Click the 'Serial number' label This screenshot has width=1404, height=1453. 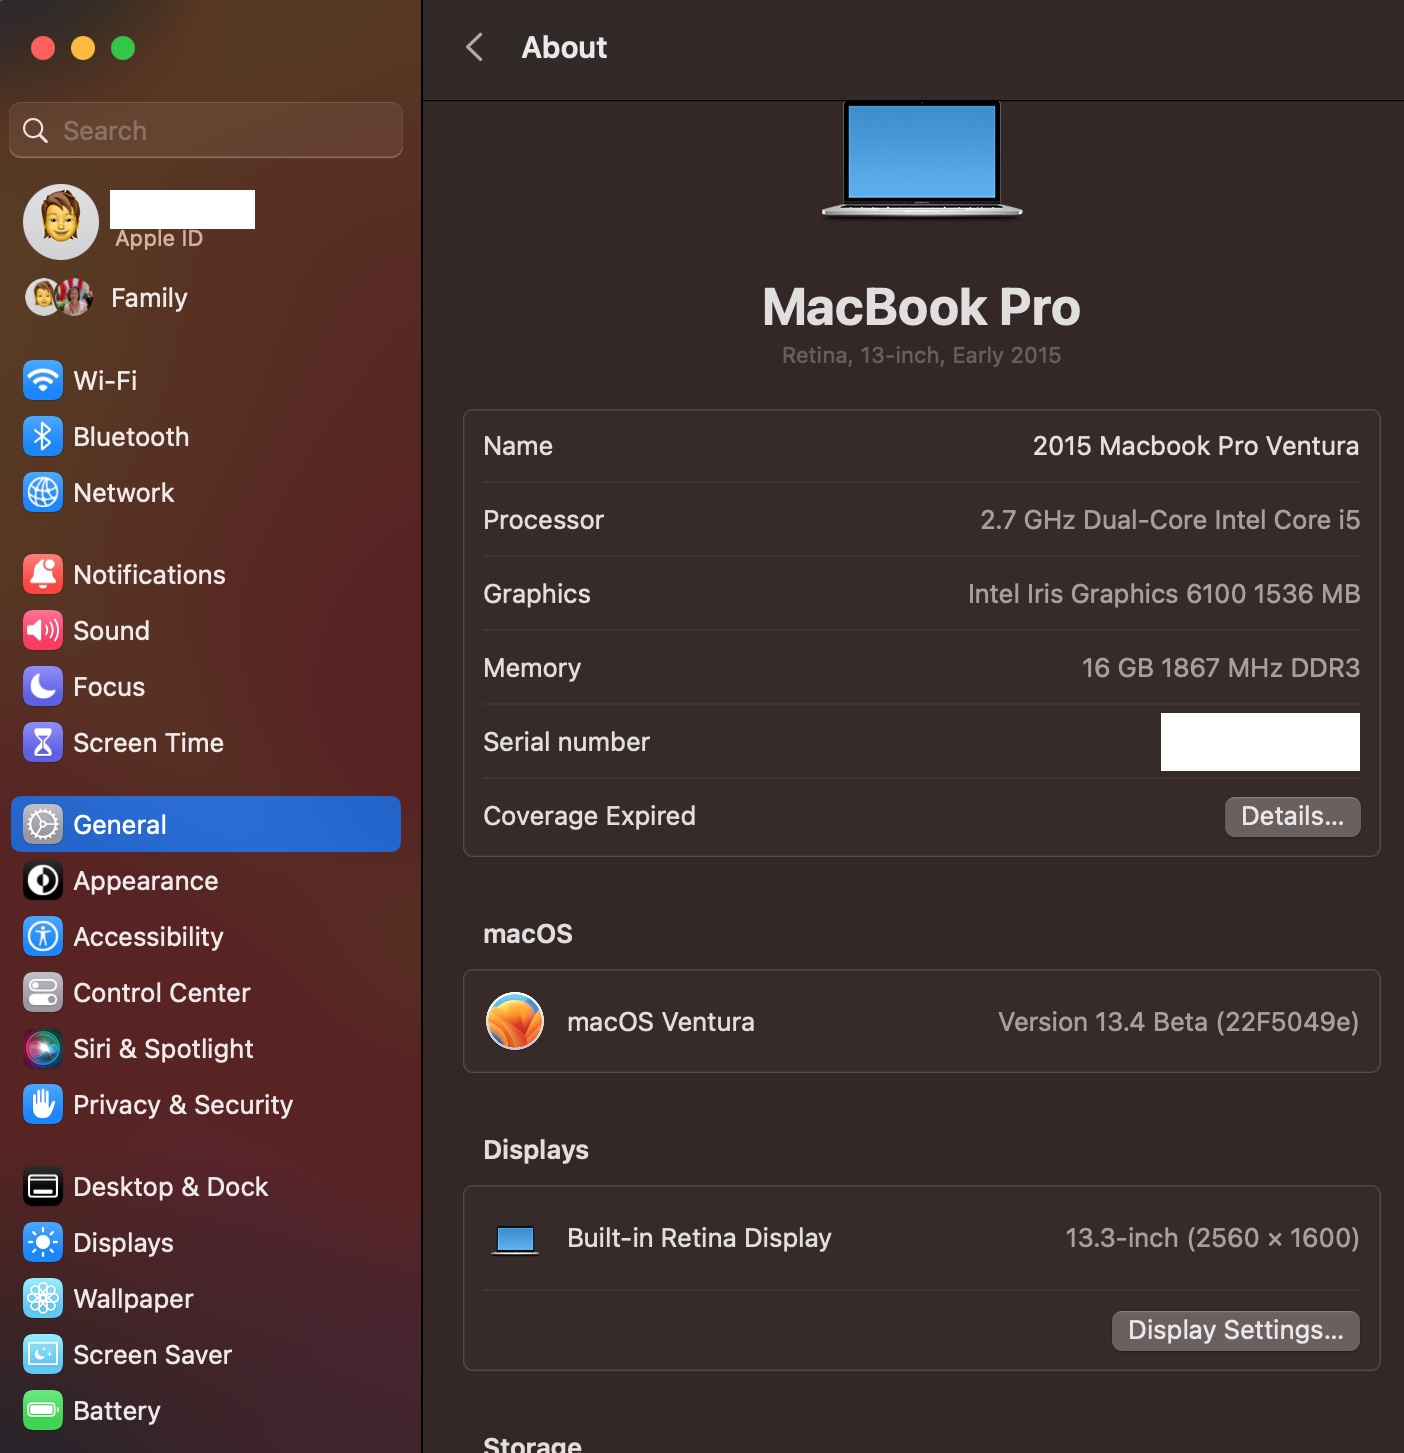click(566, 742)
